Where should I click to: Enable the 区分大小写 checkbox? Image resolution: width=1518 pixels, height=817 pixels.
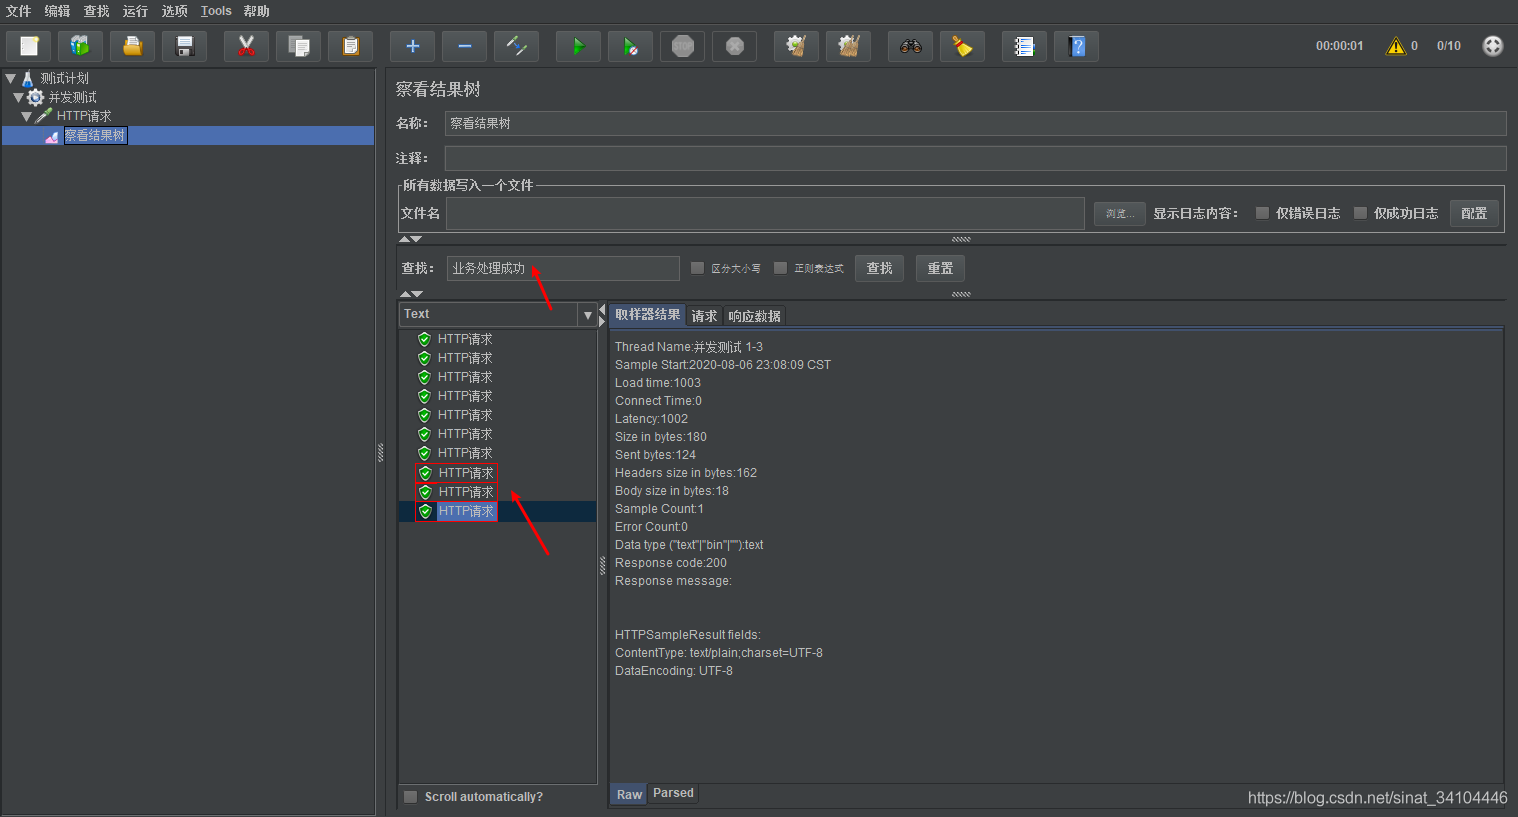click(x=697, y=267)
